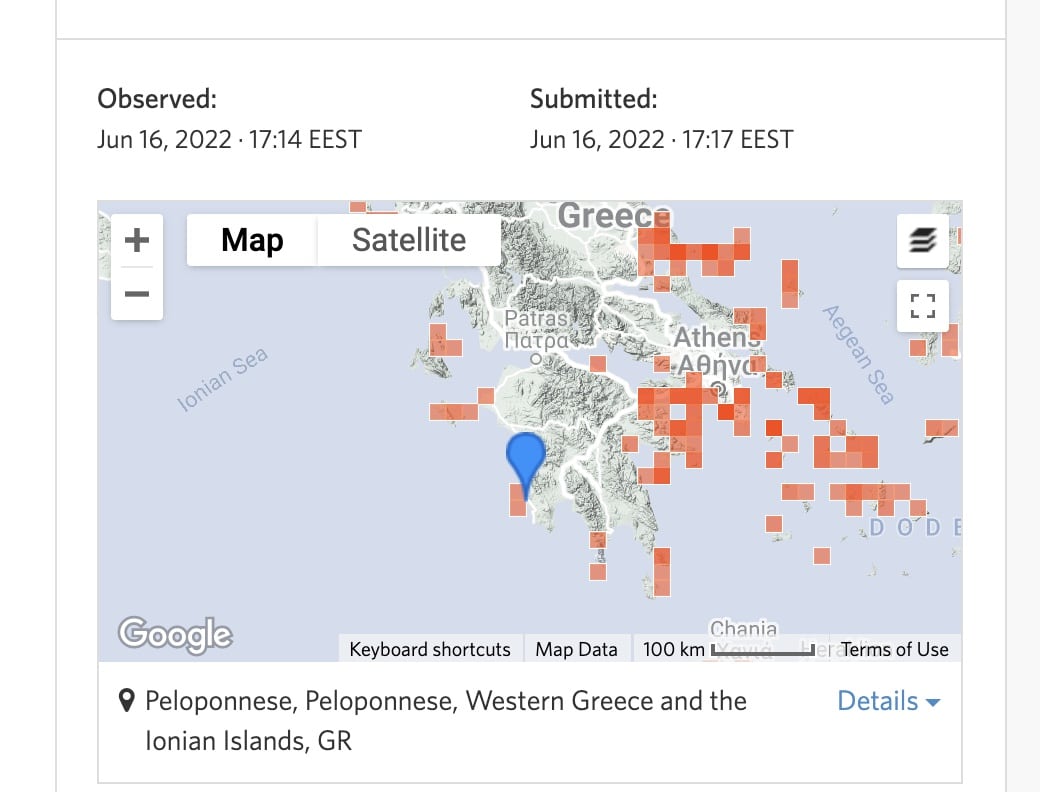Toggle fullscreen map view
This screenshot has width=1040, height=792.
pyautogui.click(x=922, y=306)
